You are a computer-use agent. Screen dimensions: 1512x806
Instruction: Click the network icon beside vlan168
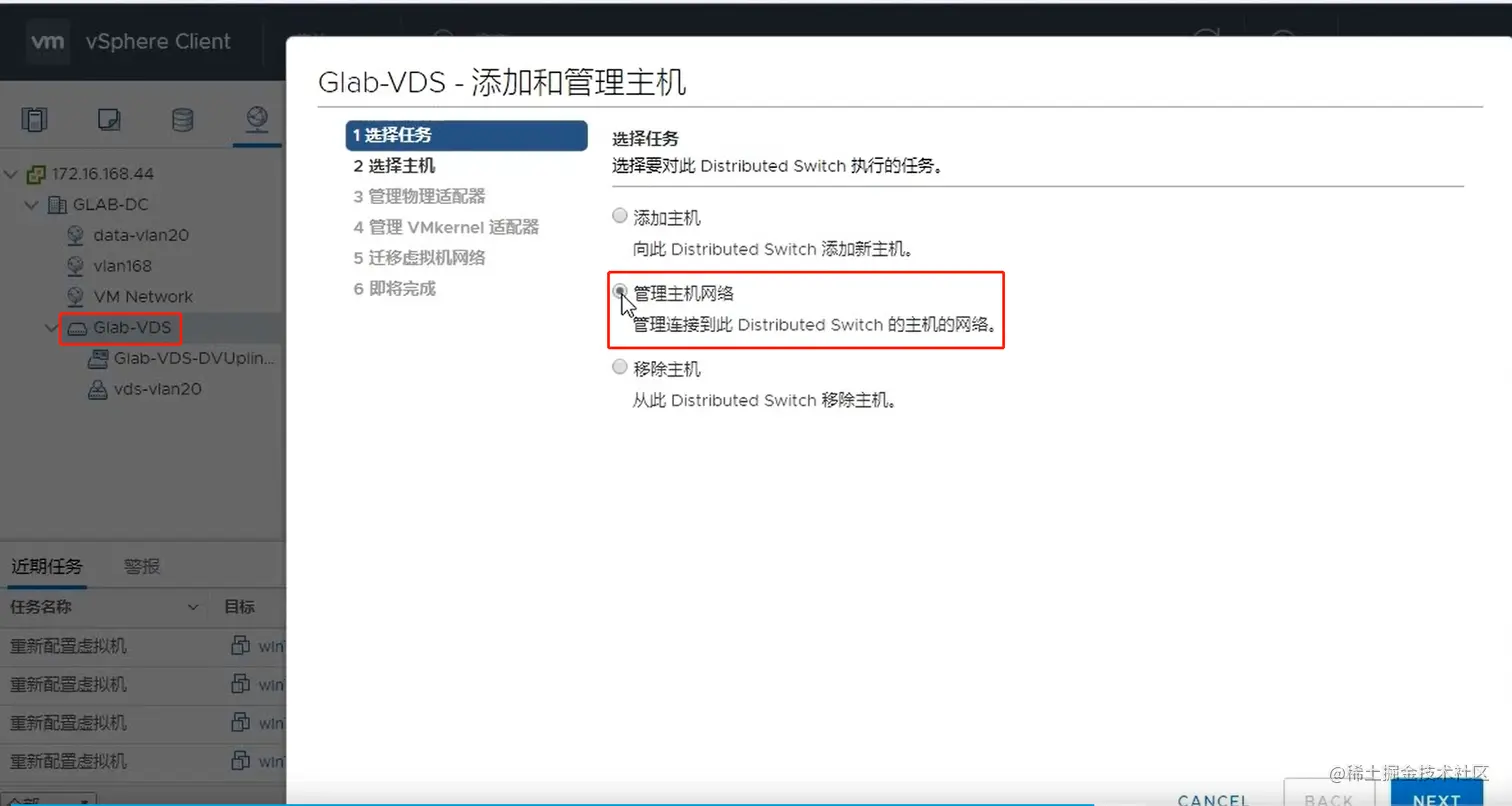76,266
